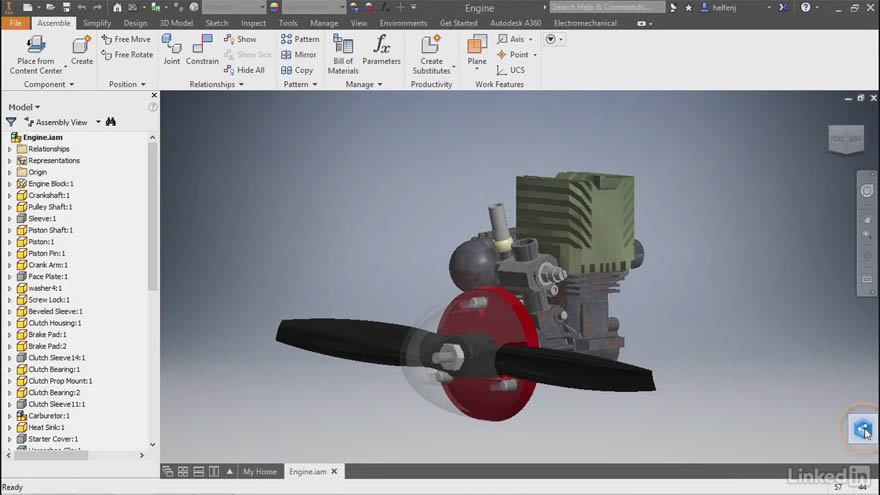Open the Manage panel dropdown
The height and width of the screenshot is (495, 880).
[x=364, y=84]
